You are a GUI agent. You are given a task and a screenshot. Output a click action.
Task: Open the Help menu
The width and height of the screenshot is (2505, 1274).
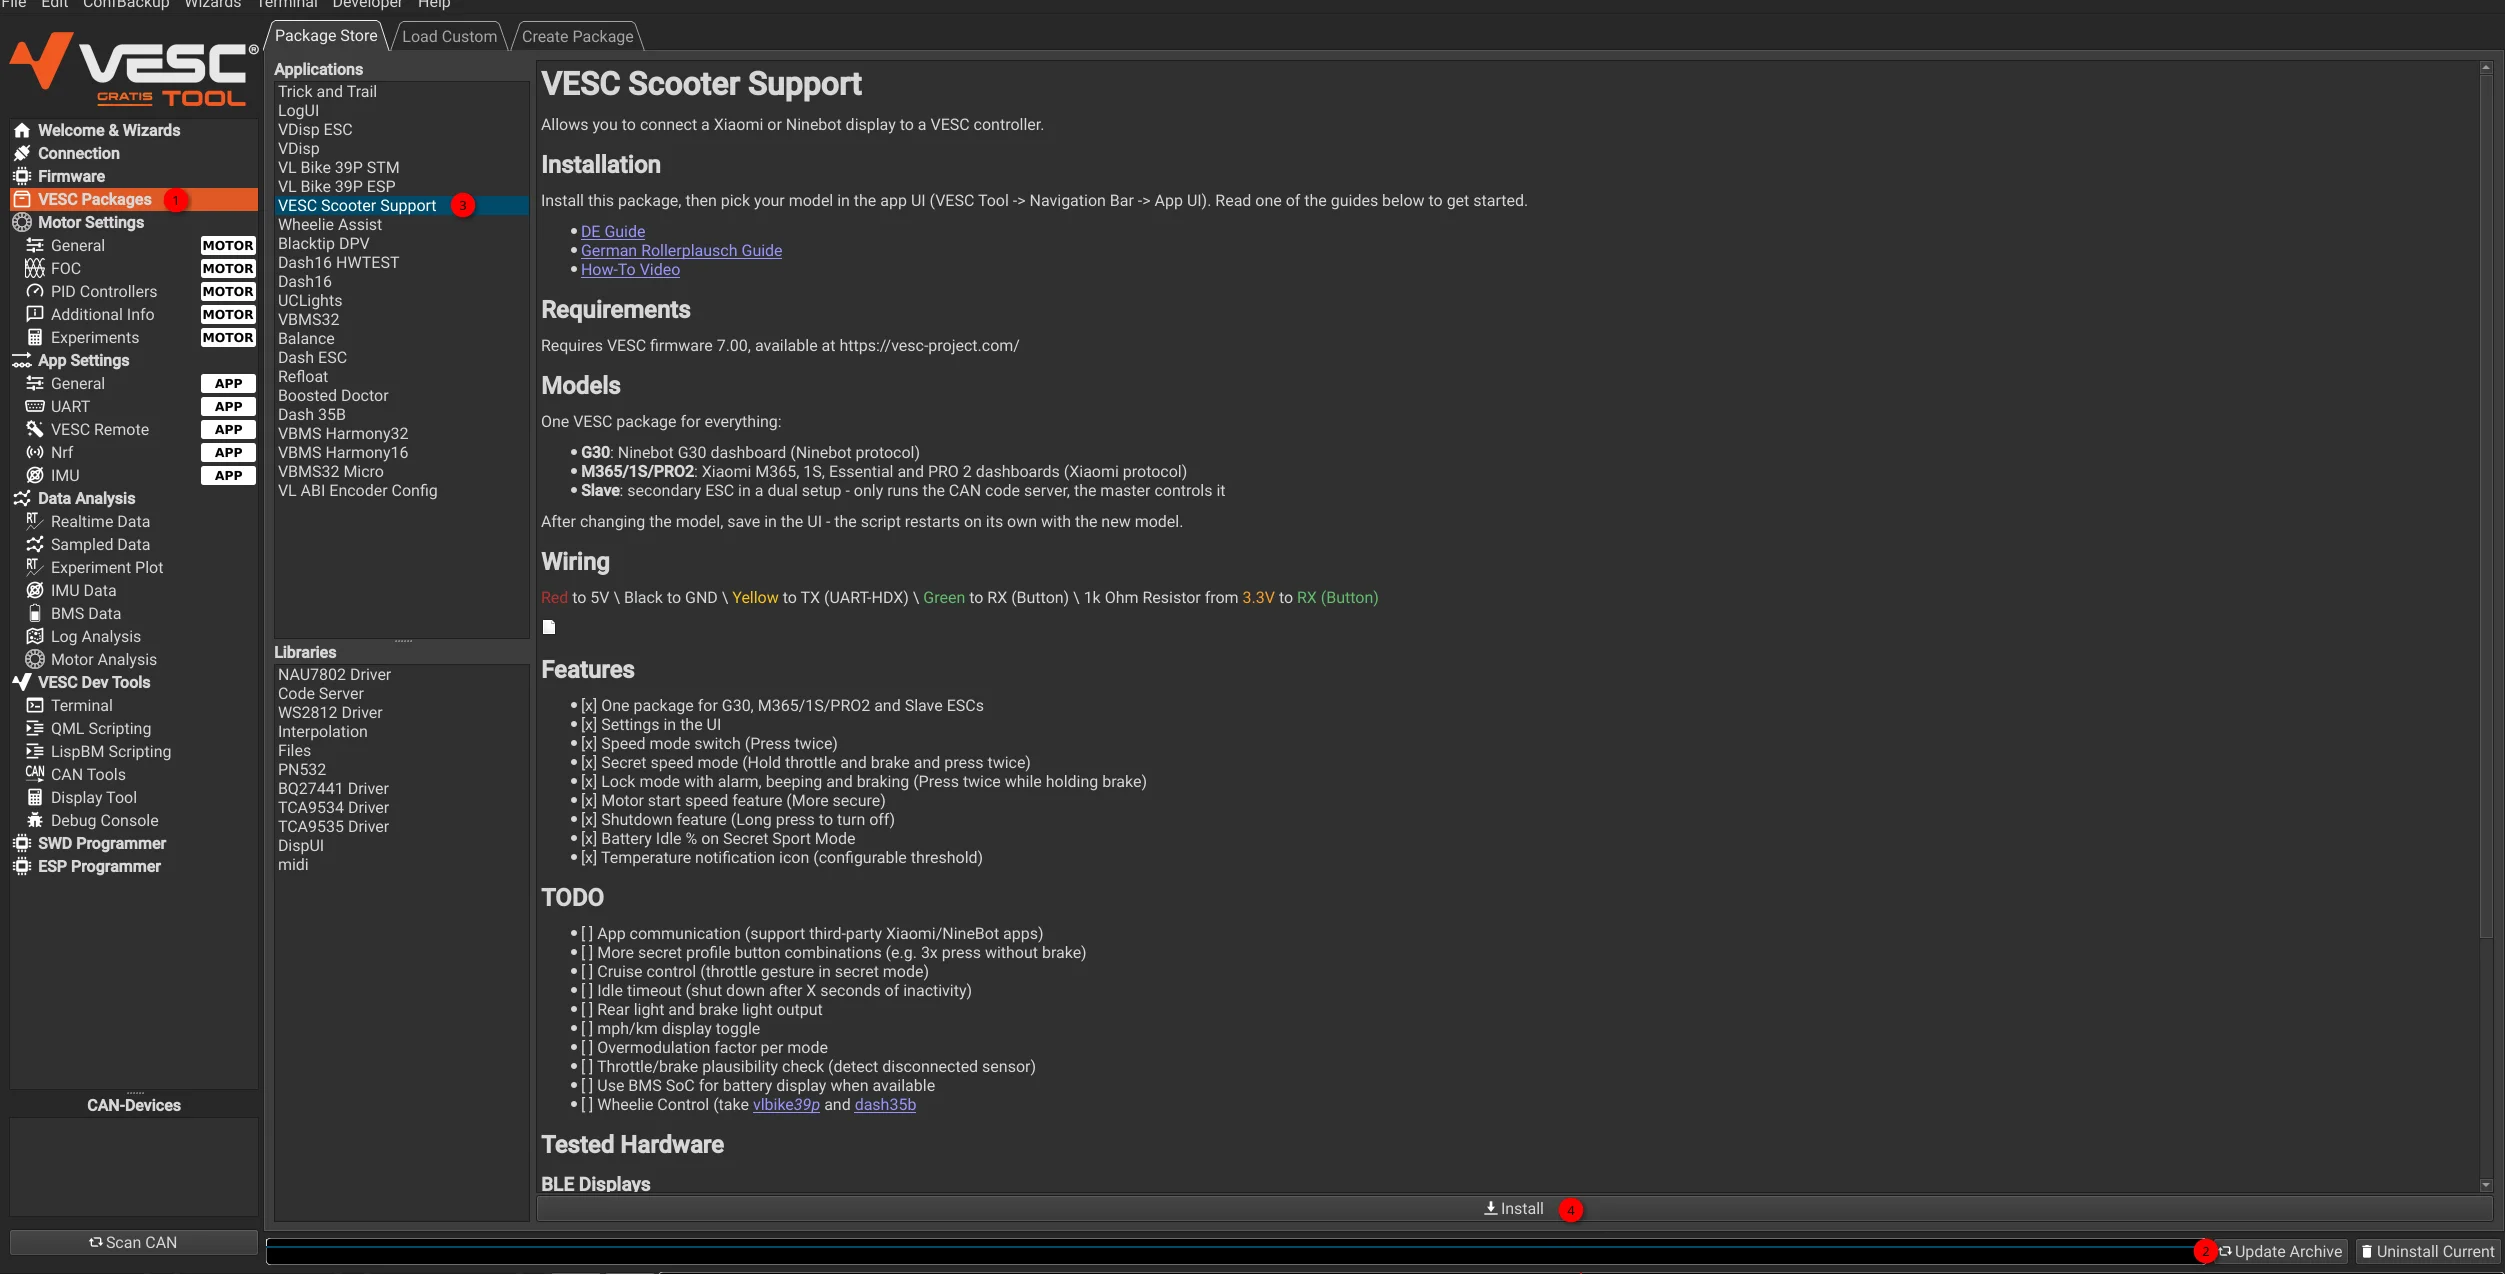pos(434,4)
